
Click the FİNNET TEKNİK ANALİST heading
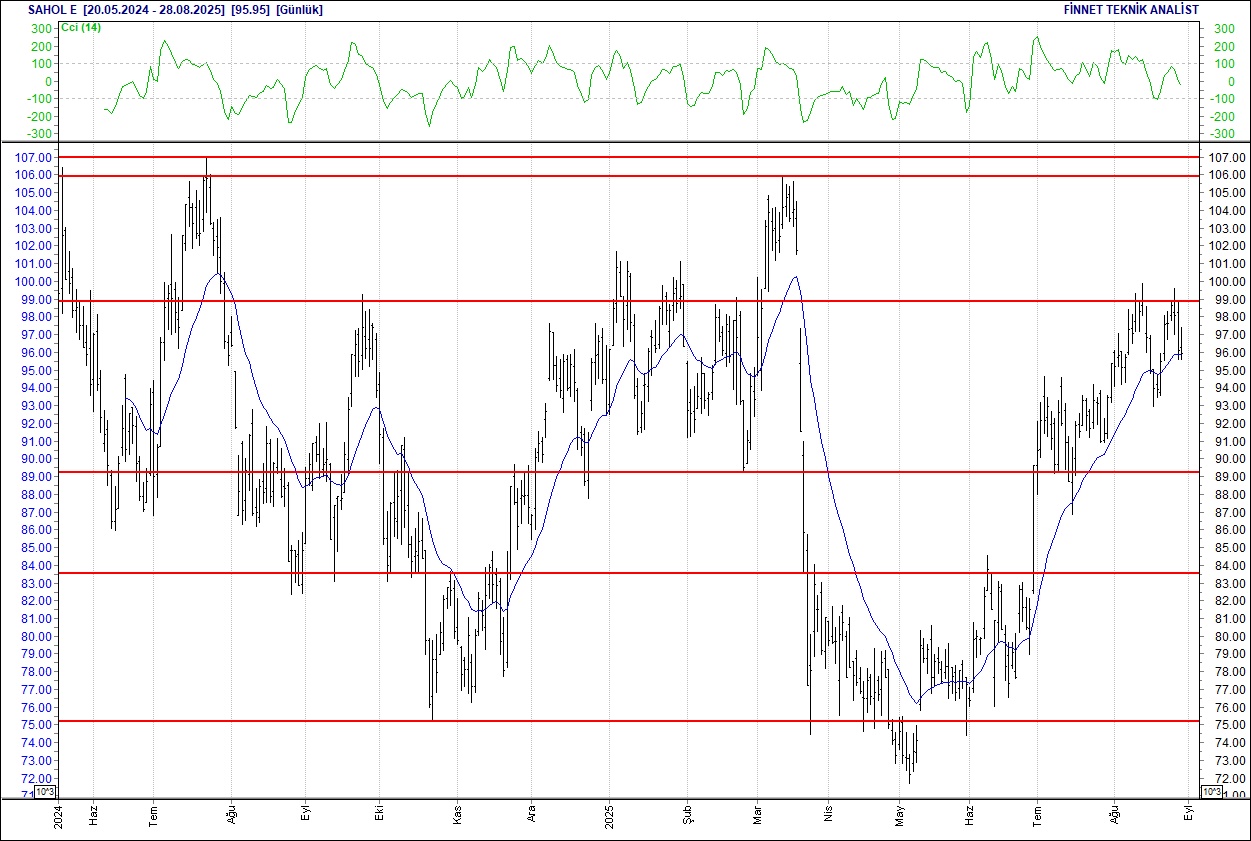coord(1132,10)
